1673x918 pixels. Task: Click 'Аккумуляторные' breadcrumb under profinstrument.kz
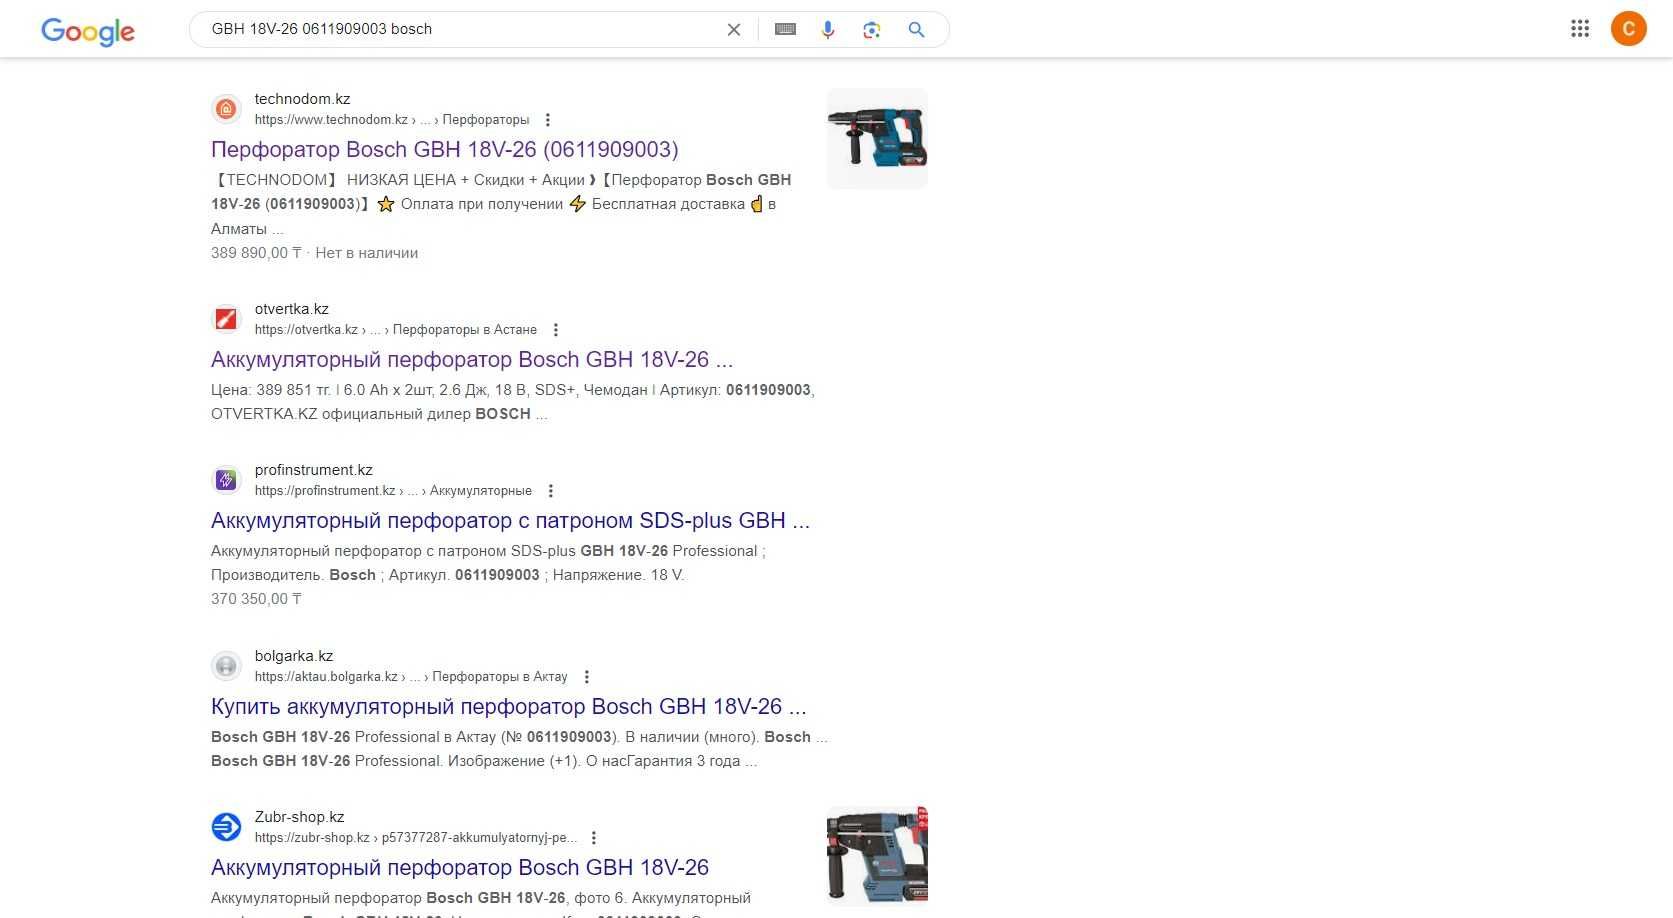[x=481, y=491]
